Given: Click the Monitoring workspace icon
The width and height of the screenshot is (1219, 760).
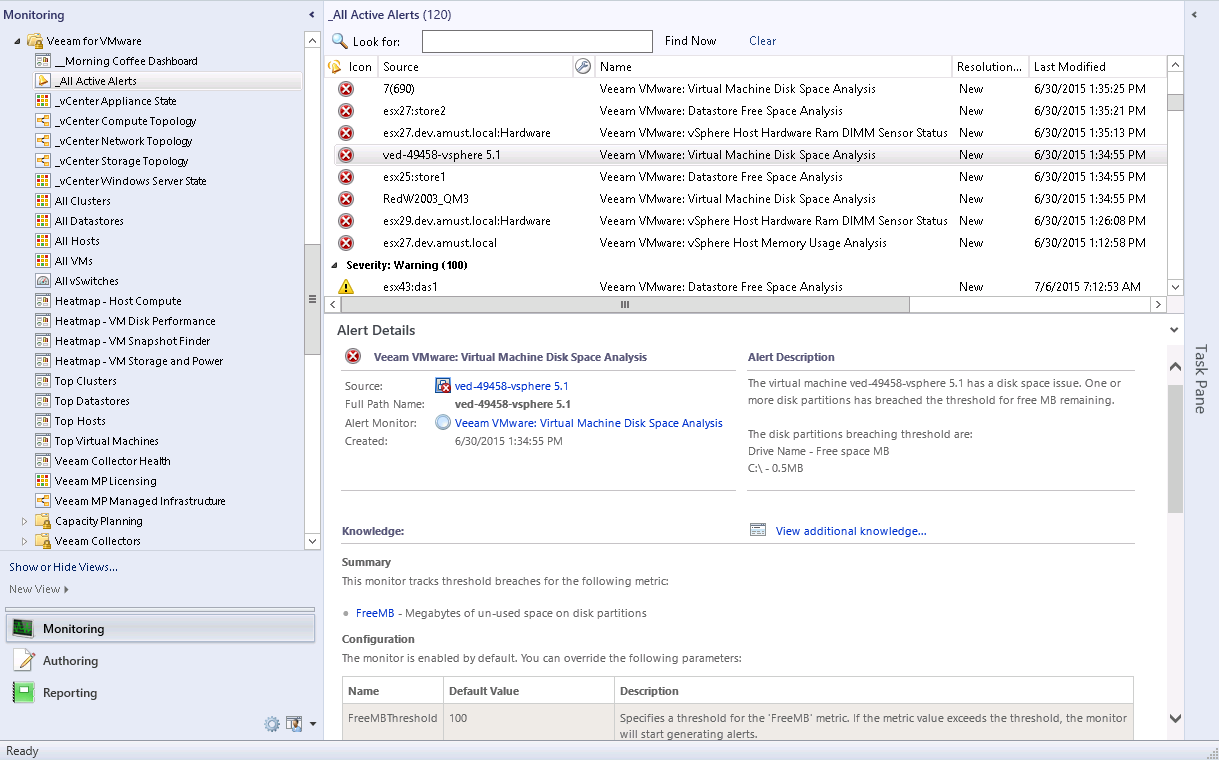Looking at the screenshot, I should click(x=23, y=629).
